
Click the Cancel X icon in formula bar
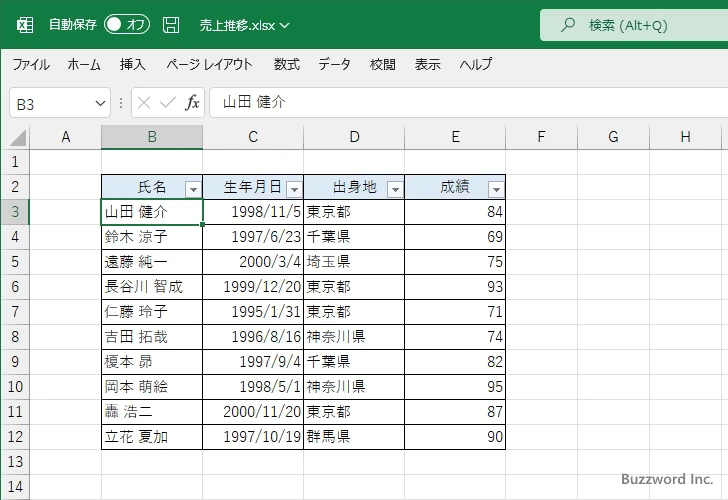click(x=144, y=102)
